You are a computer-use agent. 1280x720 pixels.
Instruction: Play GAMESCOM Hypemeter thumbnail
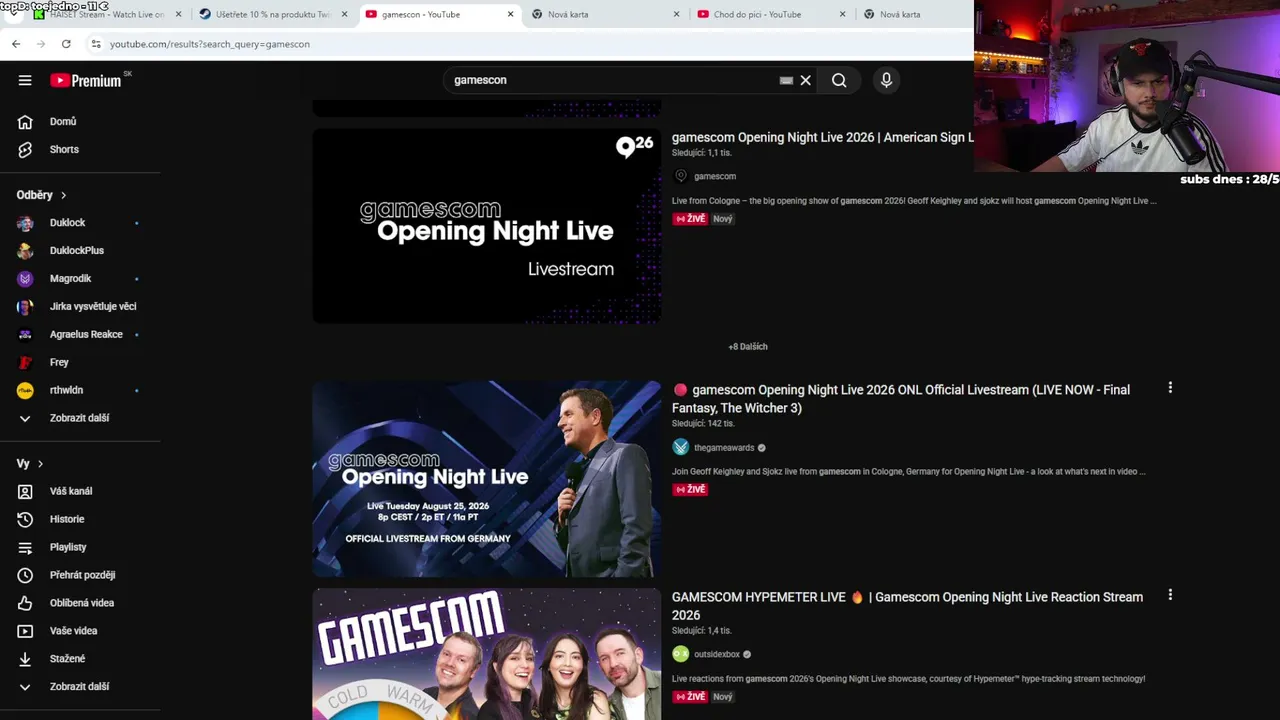click(x=487, y=654)
